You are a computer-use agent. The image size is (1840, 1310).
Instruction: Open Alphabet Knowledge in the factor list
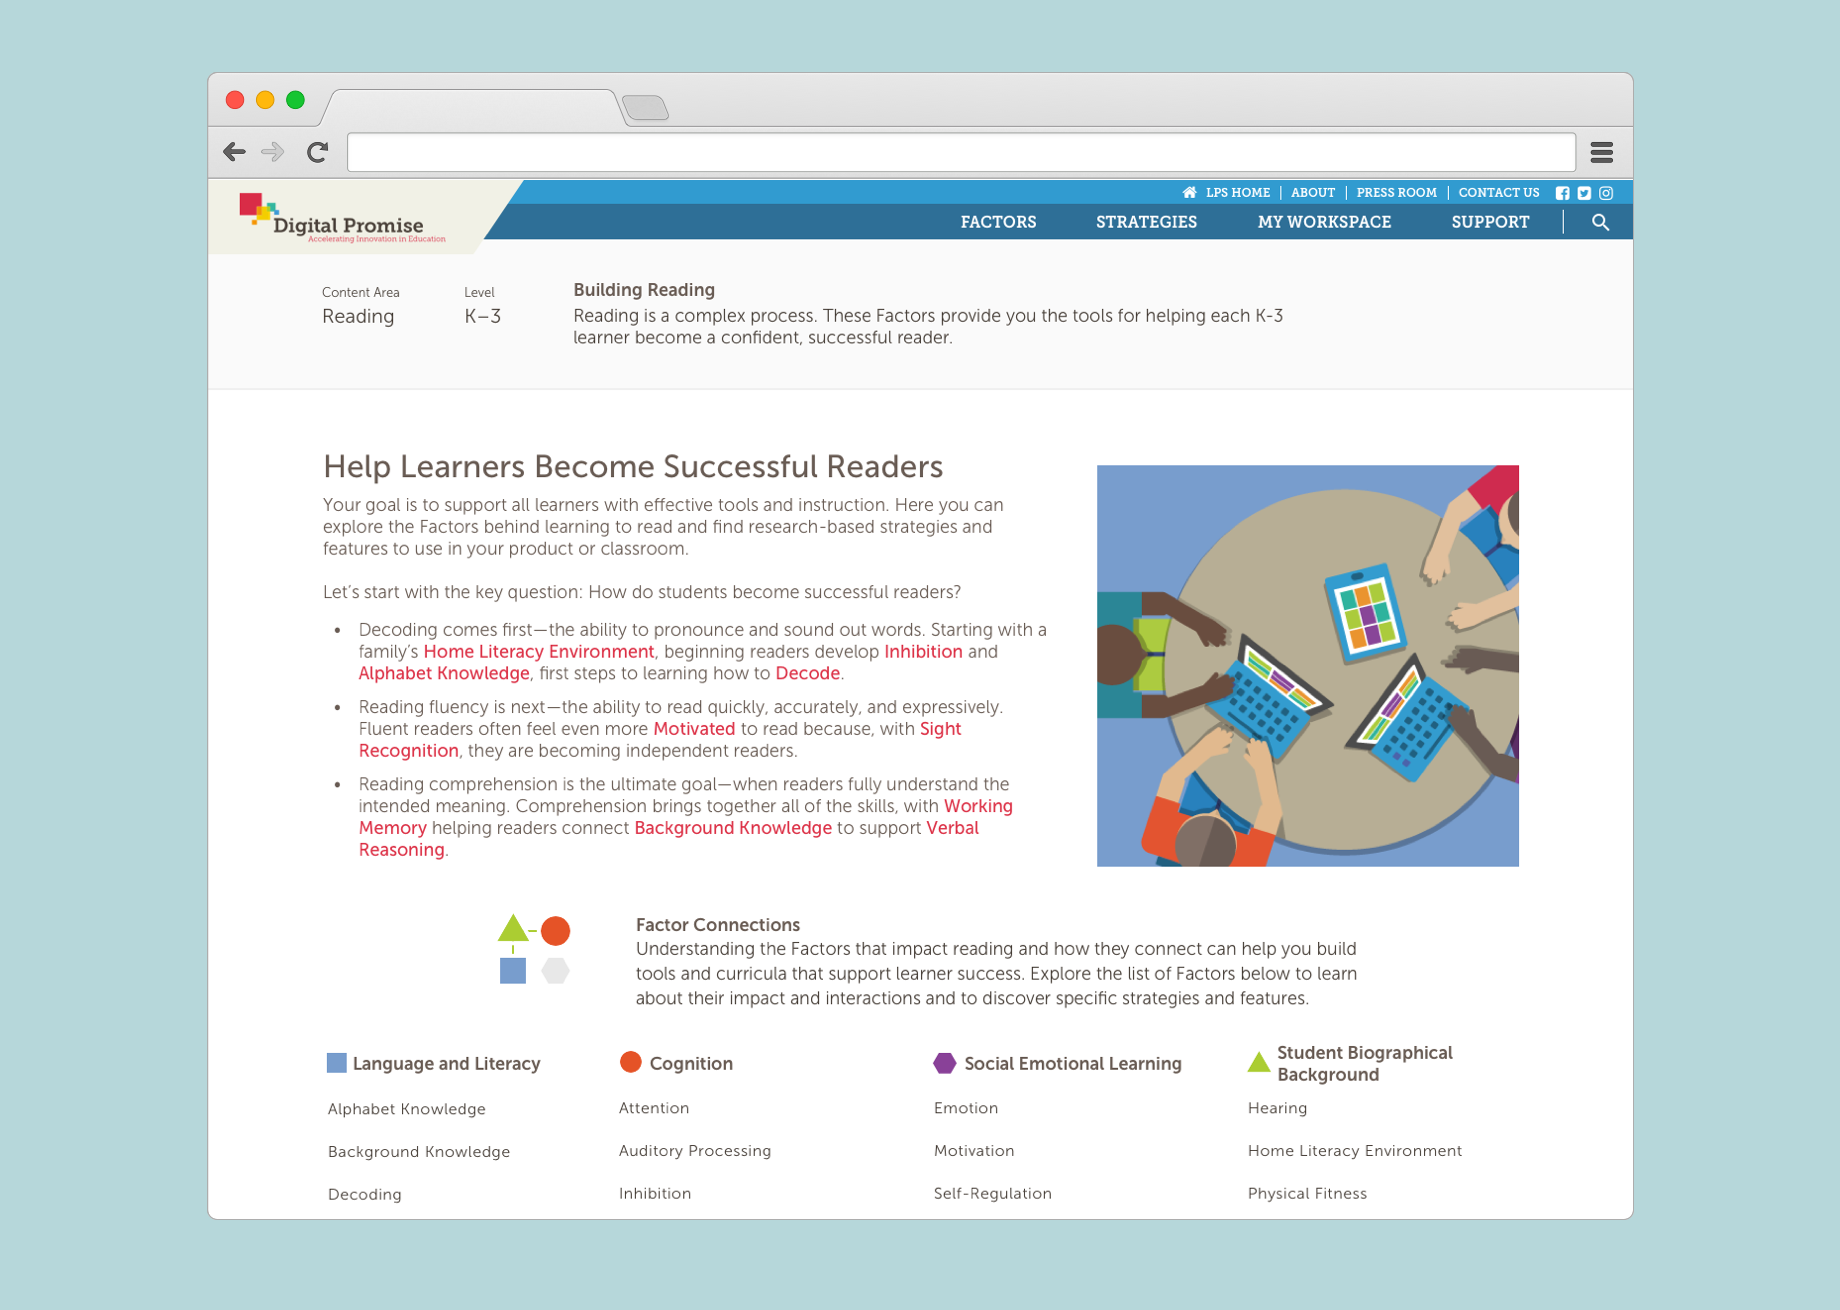(x=406, y=1109)
